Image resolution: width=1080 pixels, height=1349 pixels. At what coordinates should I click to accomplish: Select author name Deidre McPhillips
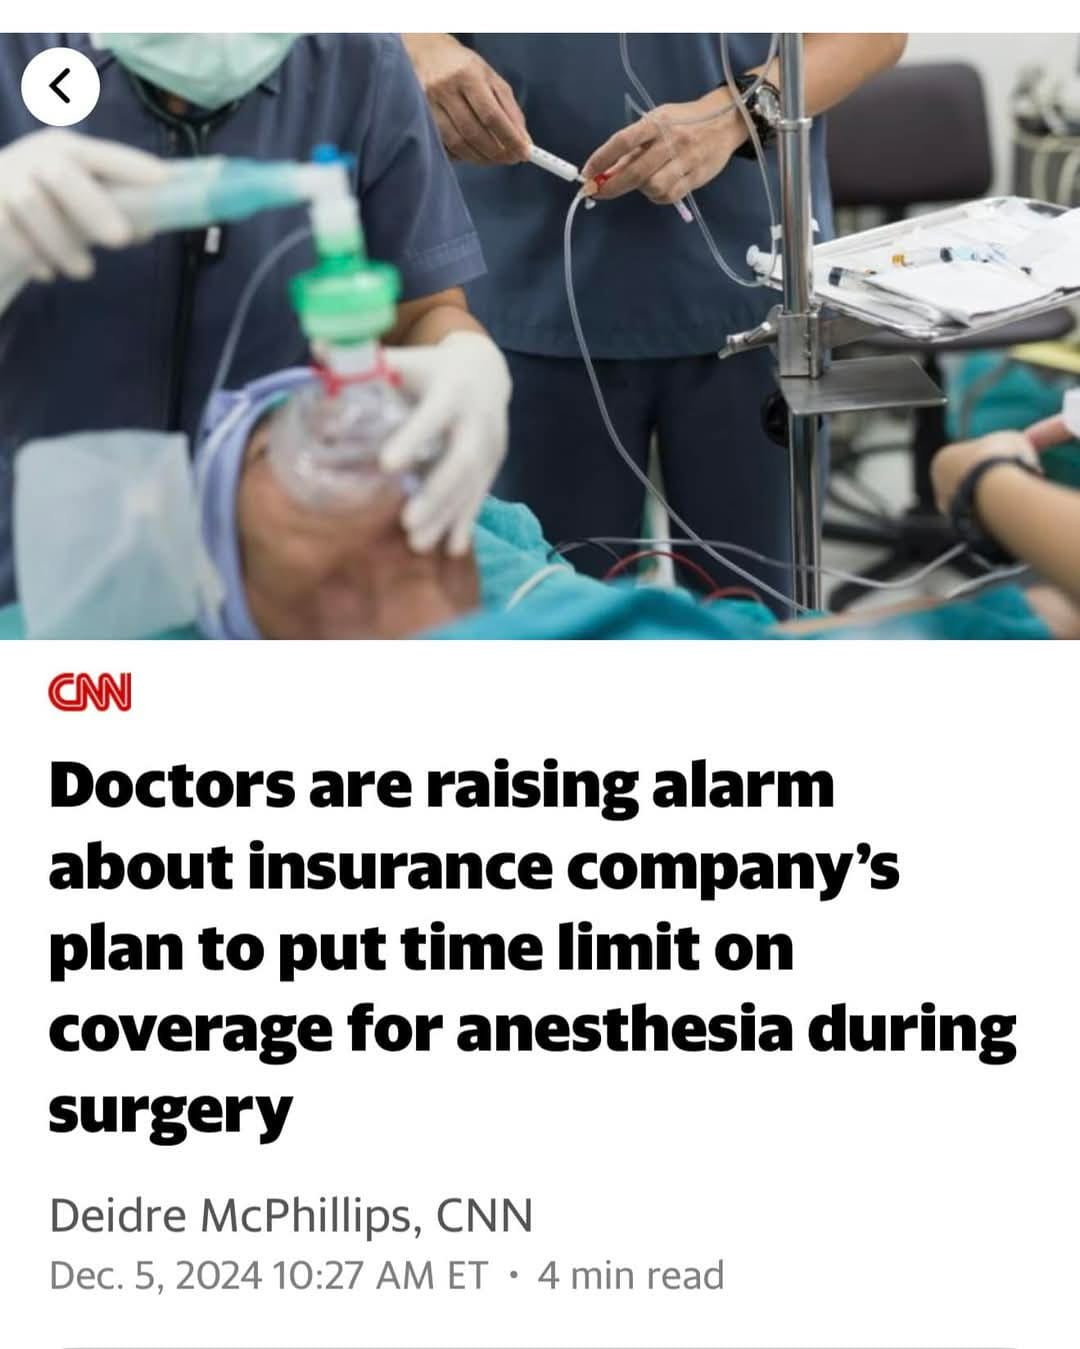(x=229, y=1215)
